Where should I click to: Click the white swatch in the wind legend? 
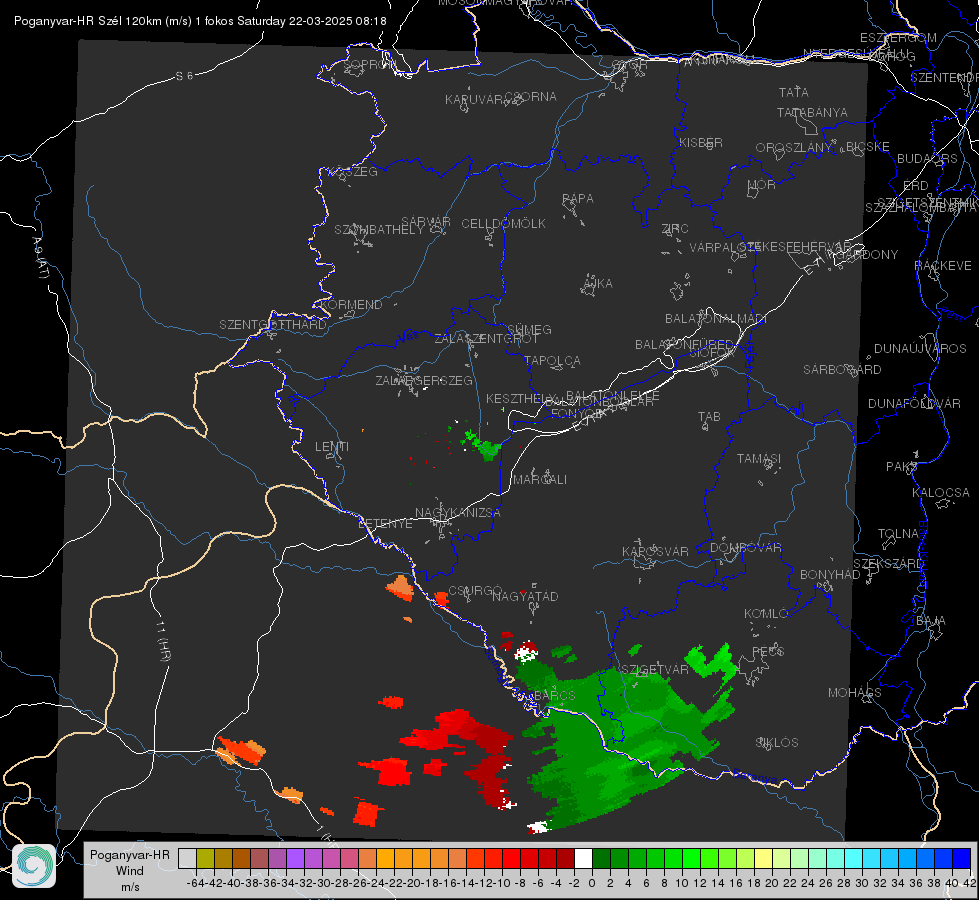583,858
